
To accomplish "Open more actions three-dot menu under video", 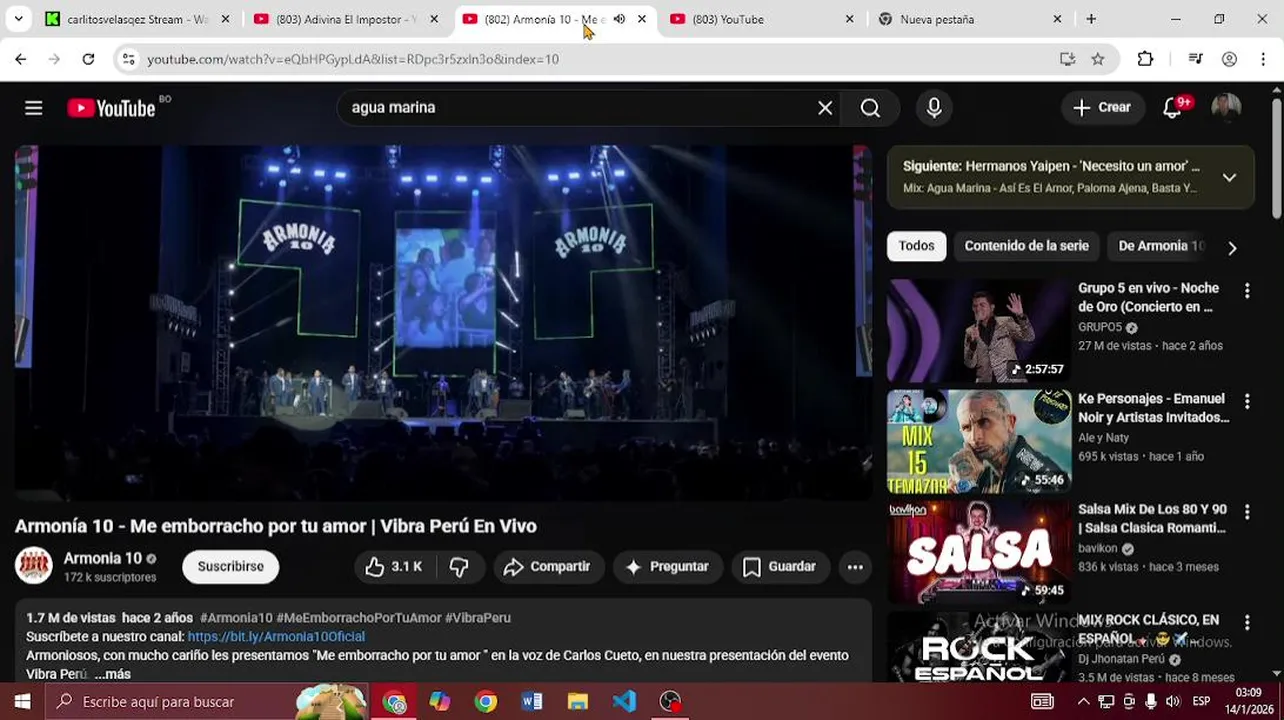I will (x=855, y=567).
